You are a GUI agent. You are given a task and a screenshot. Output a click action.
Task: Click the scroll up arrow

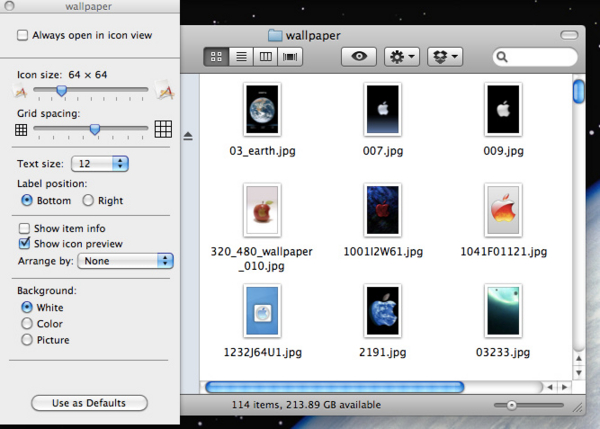click(x=579, y=359)
